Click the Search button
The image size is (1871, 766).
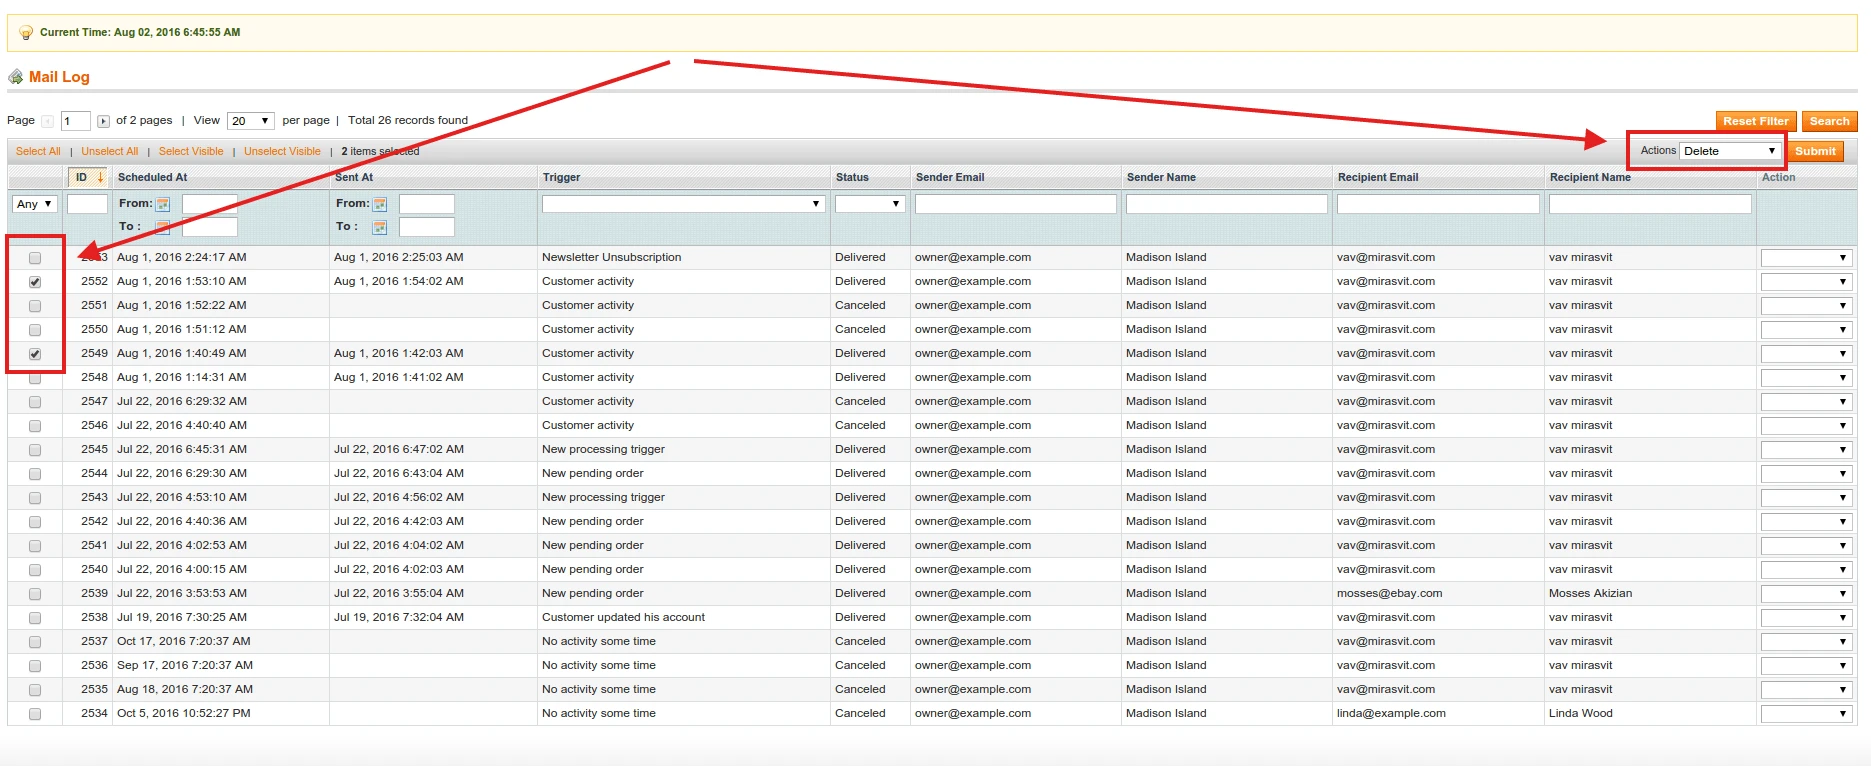pos(1829,121)
